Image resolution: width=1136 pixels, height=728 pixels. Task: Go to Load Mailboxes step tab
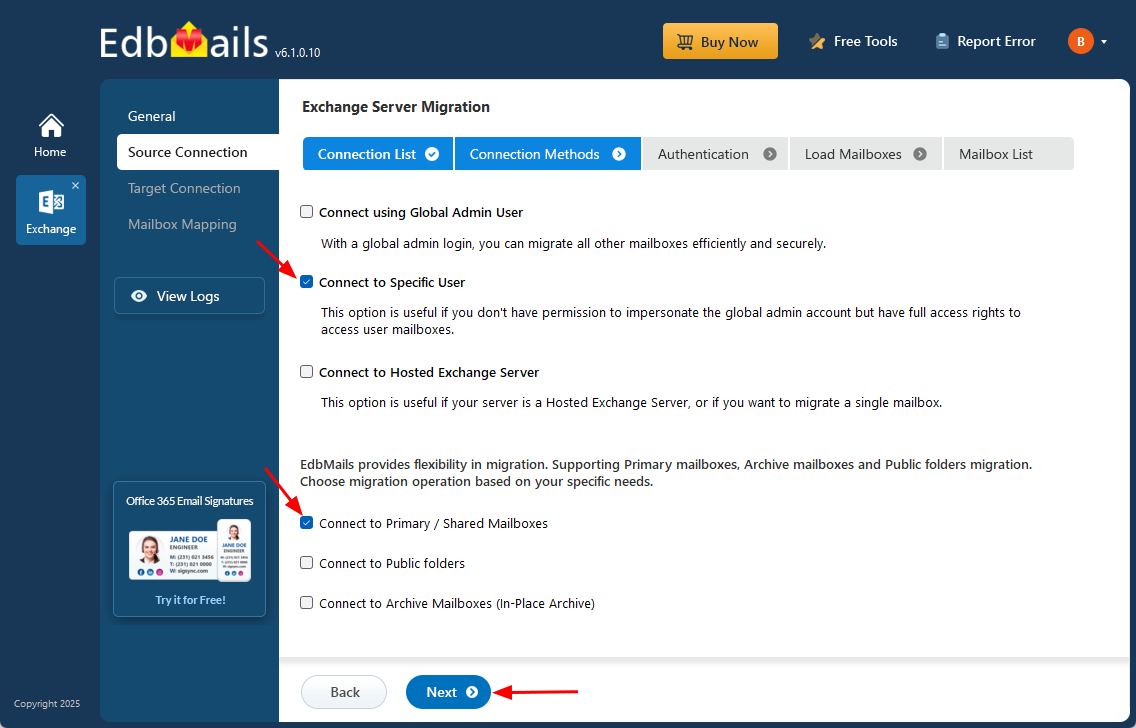point(866,154)
